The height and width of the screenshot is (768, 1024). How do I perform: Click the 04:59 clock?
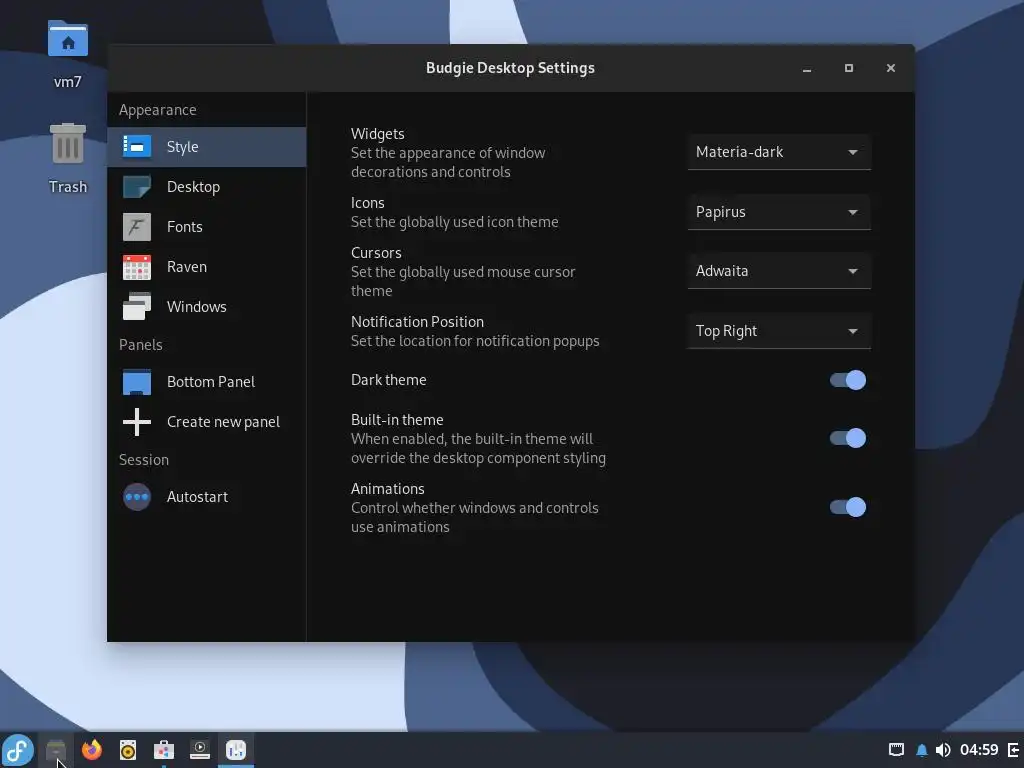tap(979, 750)
